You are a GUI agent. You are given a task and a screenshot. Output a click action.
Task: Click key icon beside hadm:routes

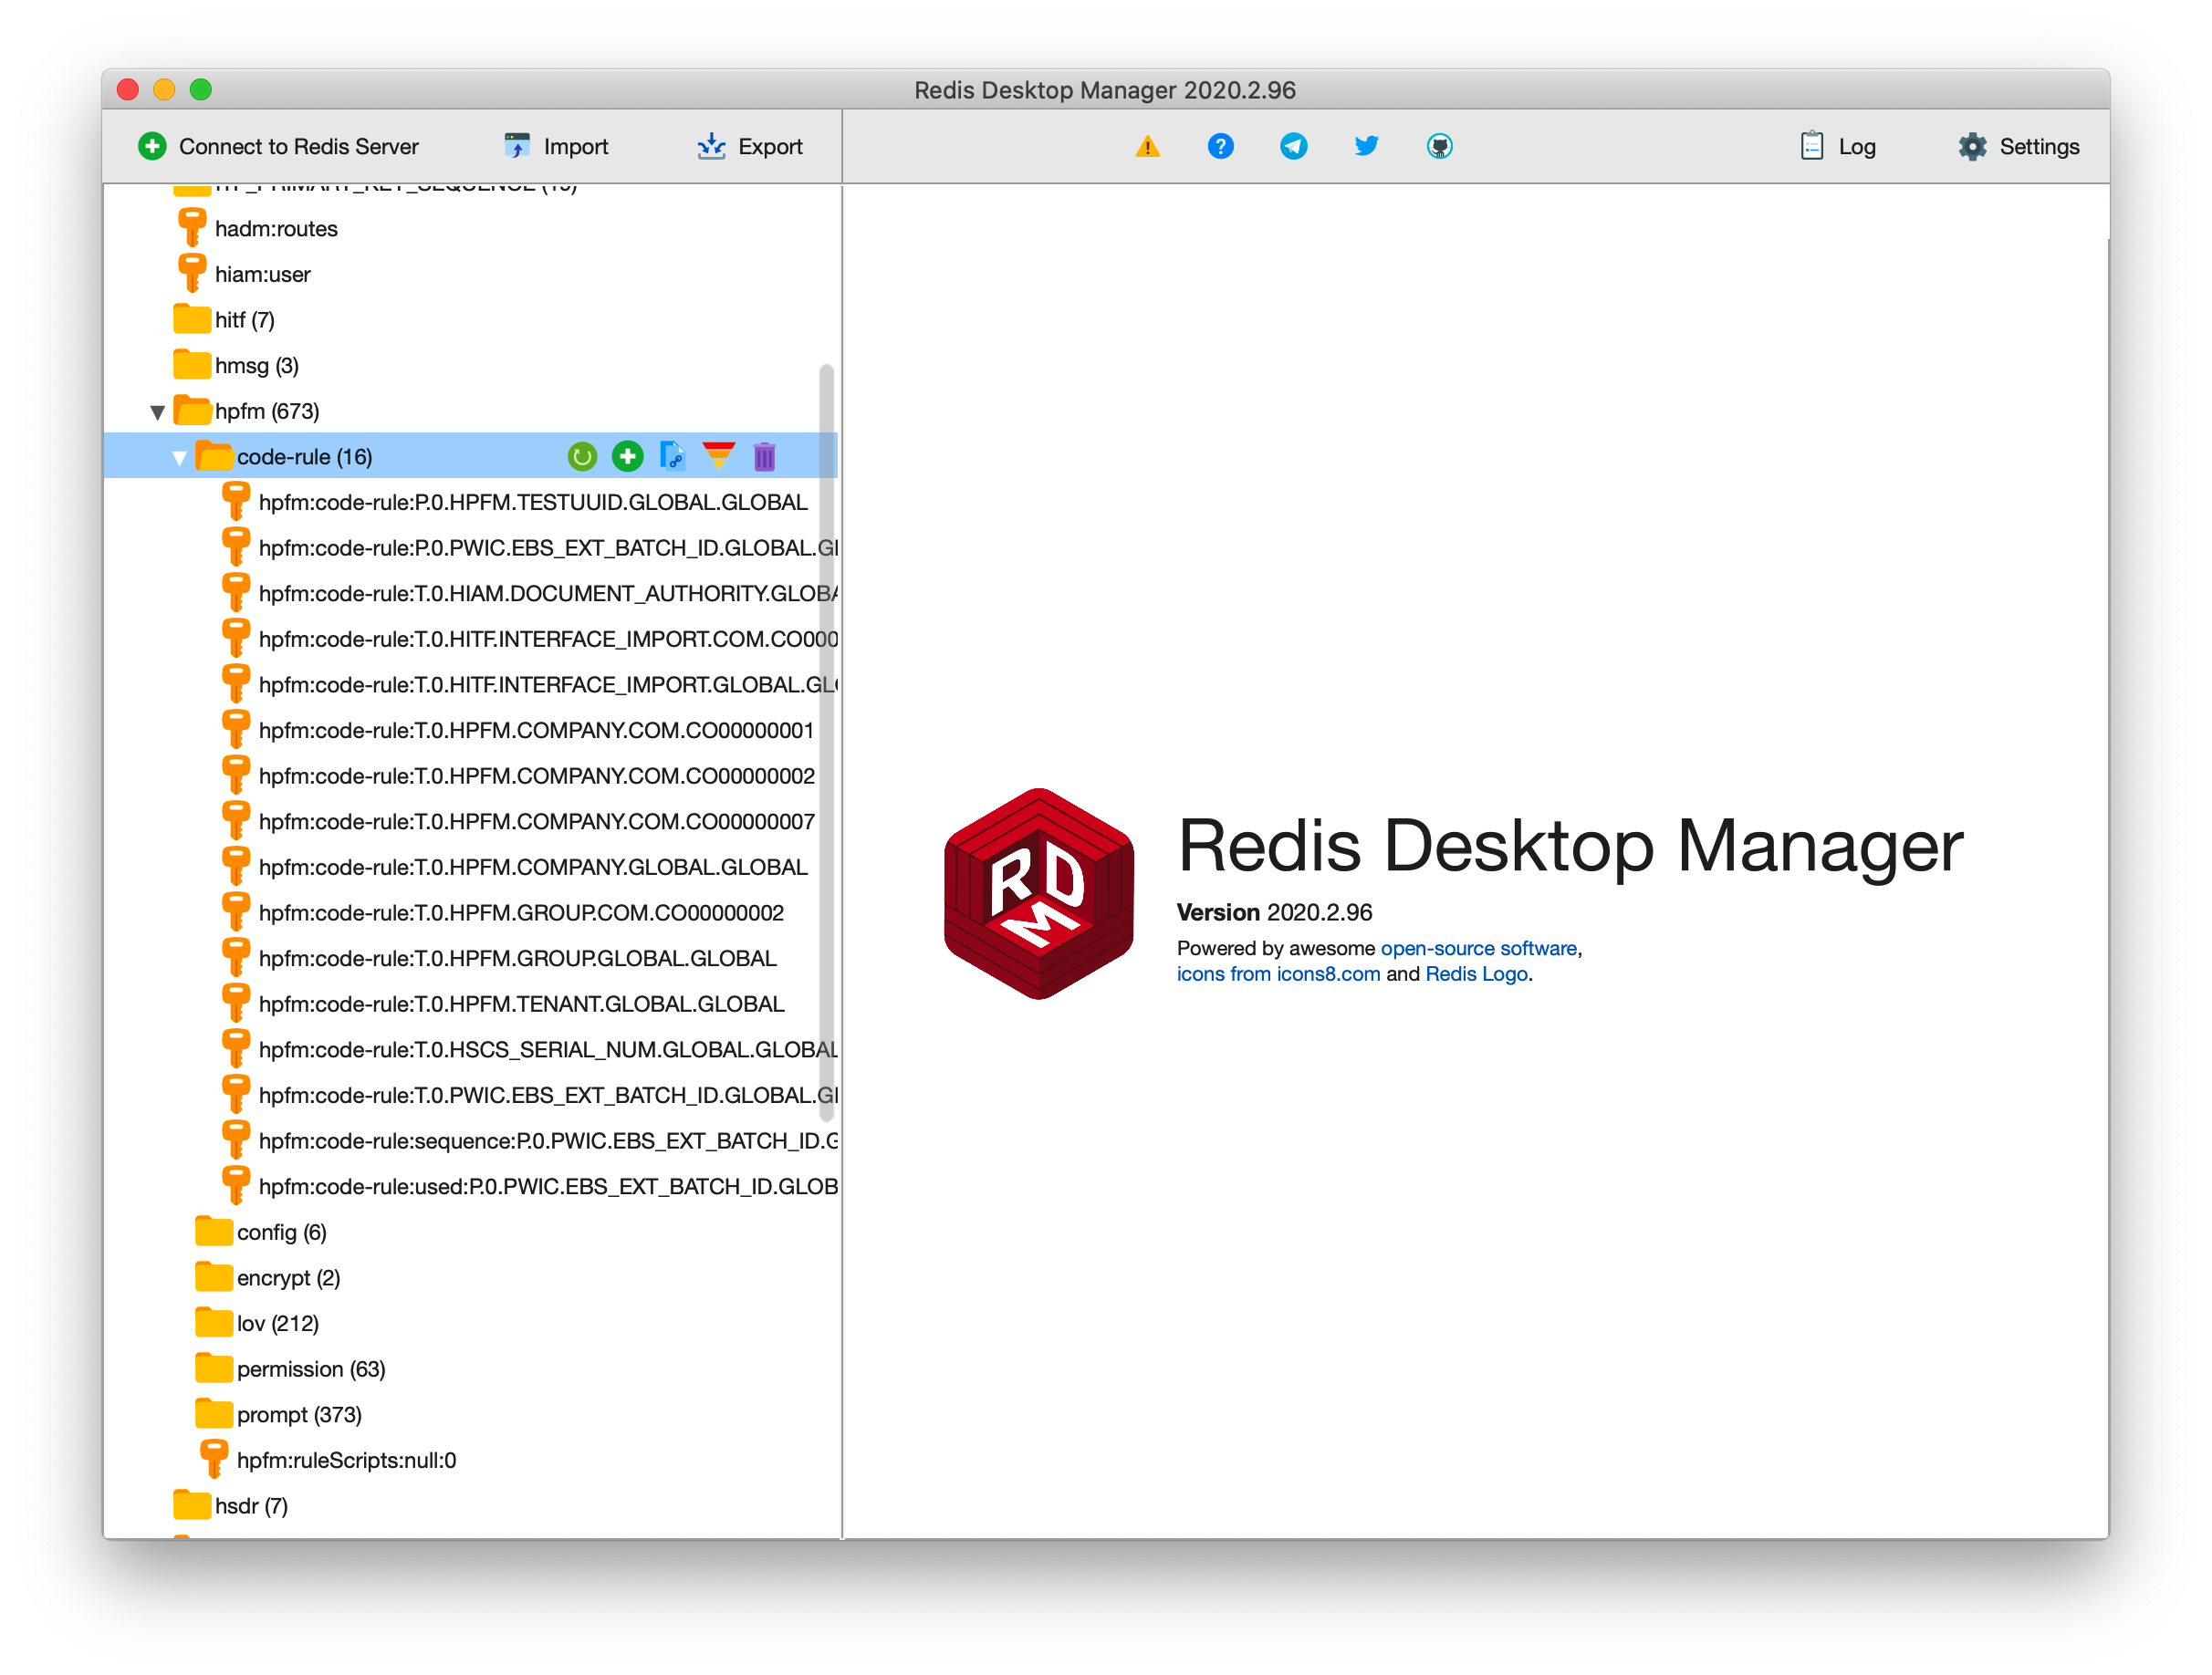[191, 228]
